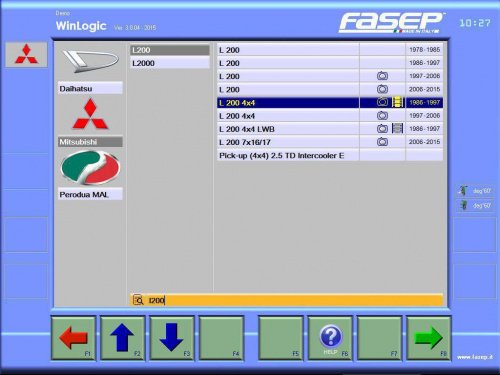The height and width of the screenshot is (375, 500).
Task: Click camera icon on L 200 2006-2015 row
Action: tap(382, 89)
